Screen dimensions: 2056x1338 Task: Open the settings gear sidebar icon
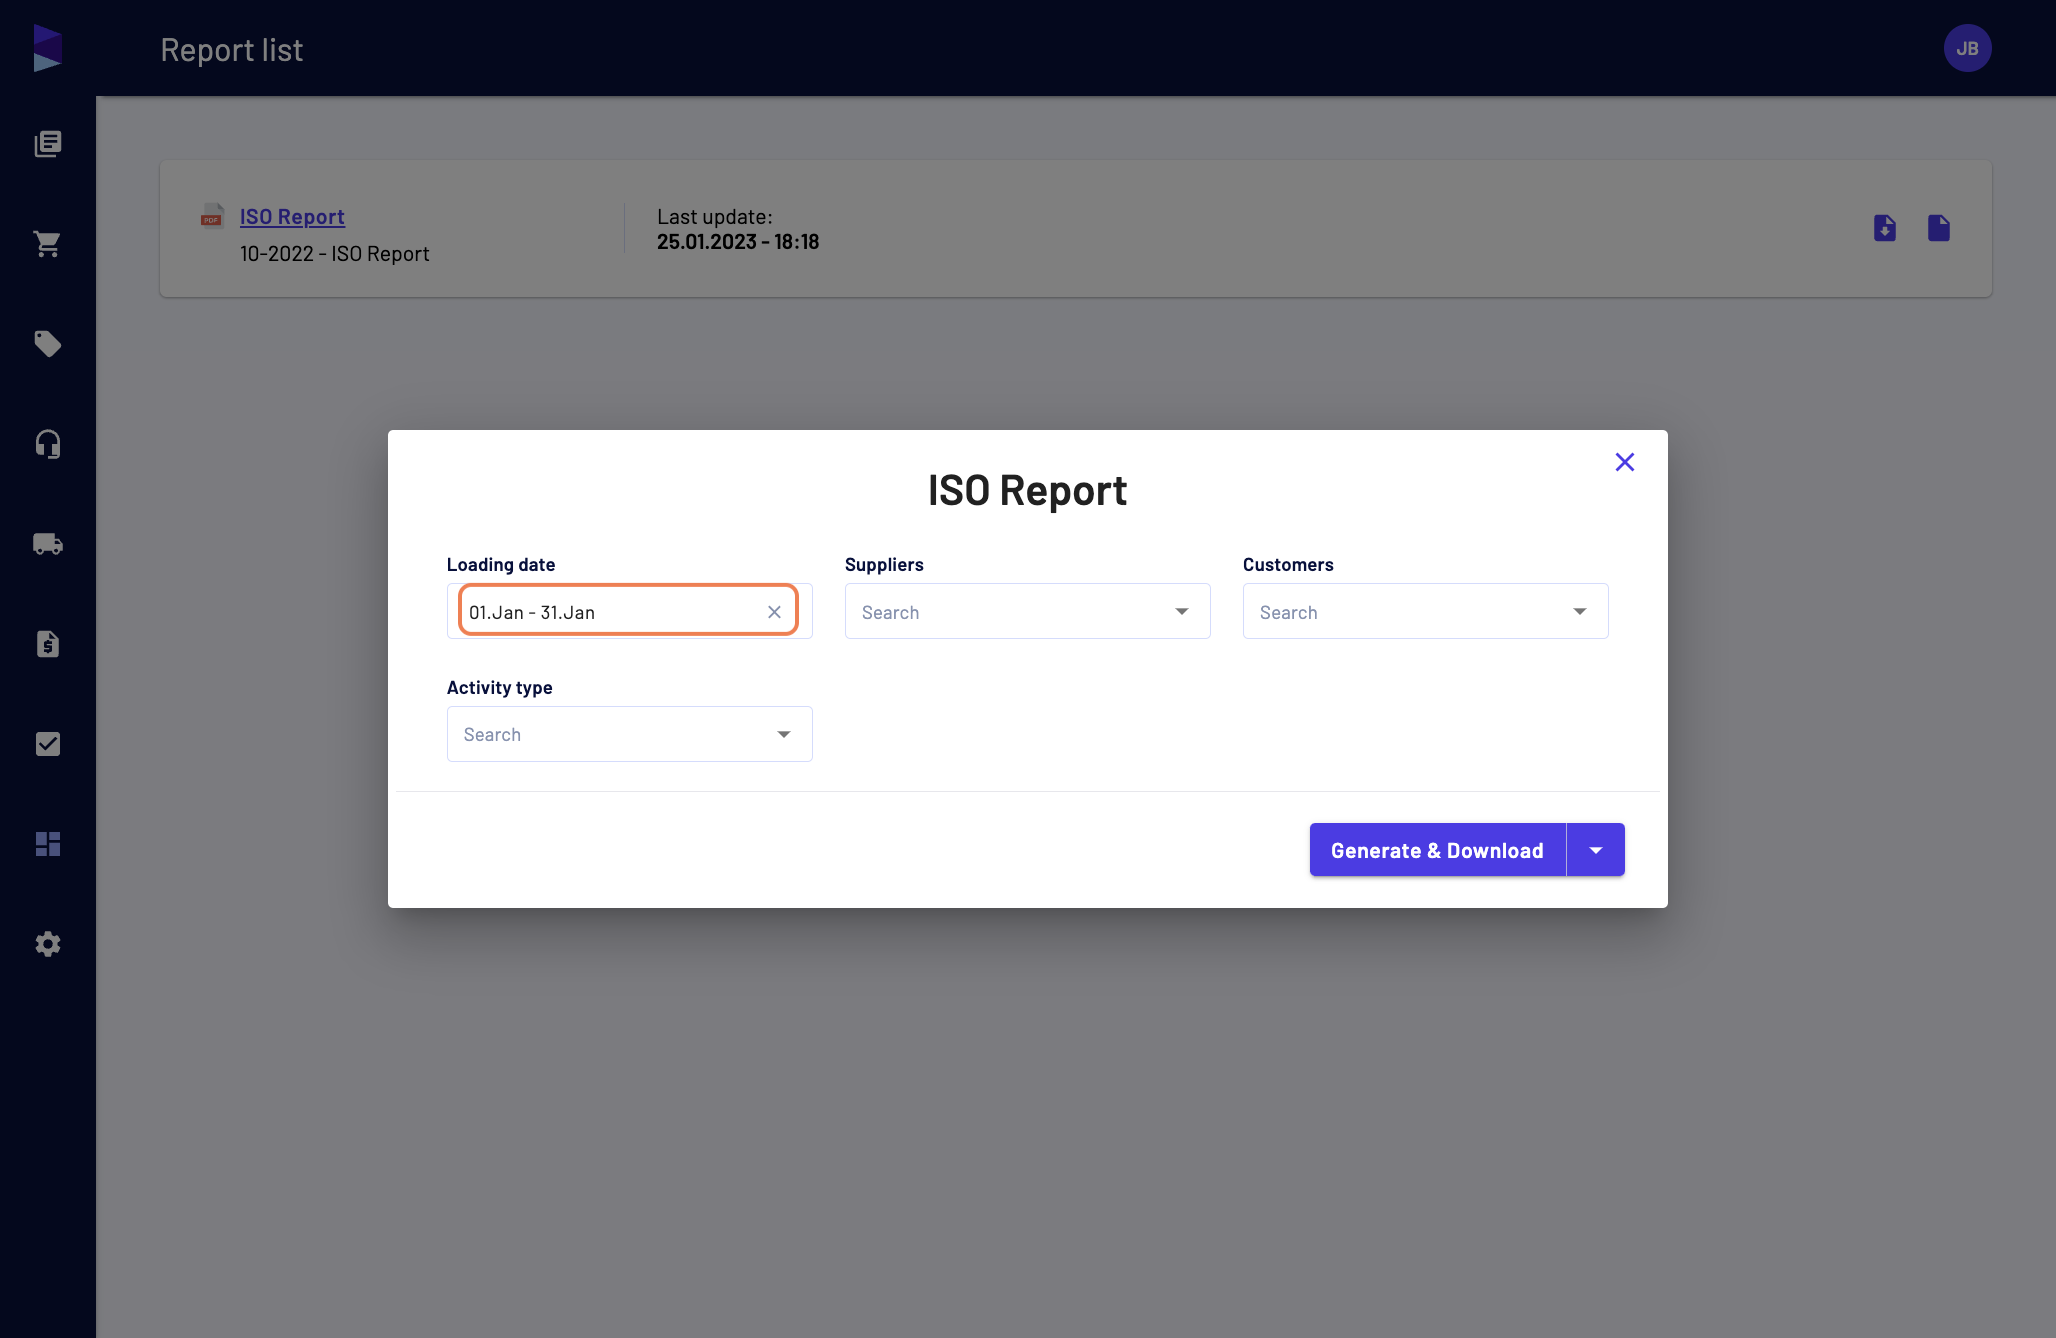[x=48, y=944]
